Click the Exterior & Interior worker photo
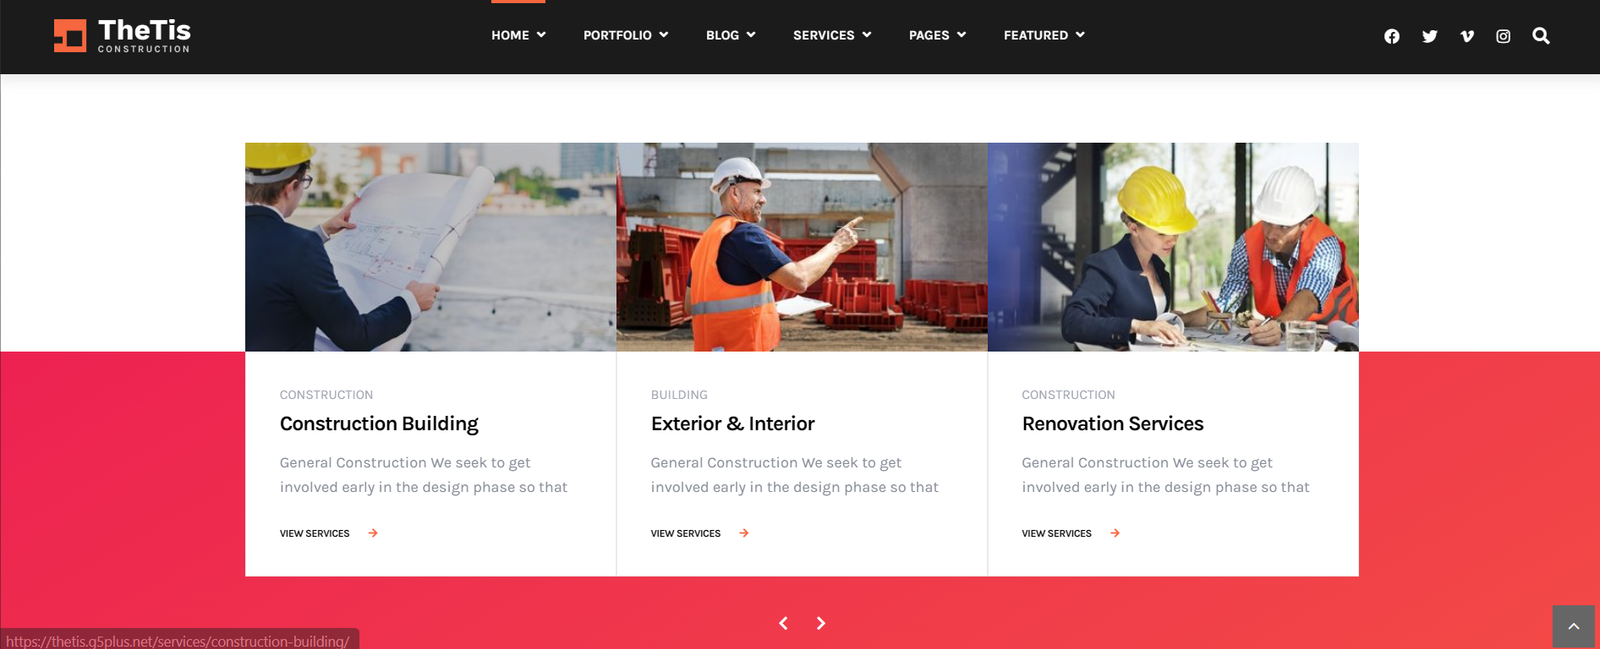 click(x=802, y=247)
